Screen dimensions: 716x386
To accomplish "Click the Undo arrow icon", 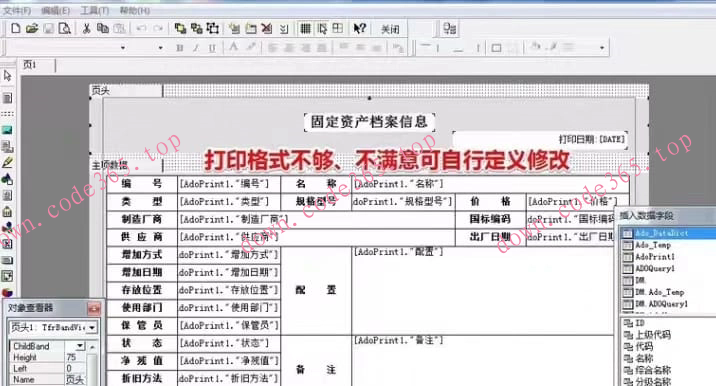I will (x=142, y=28).
